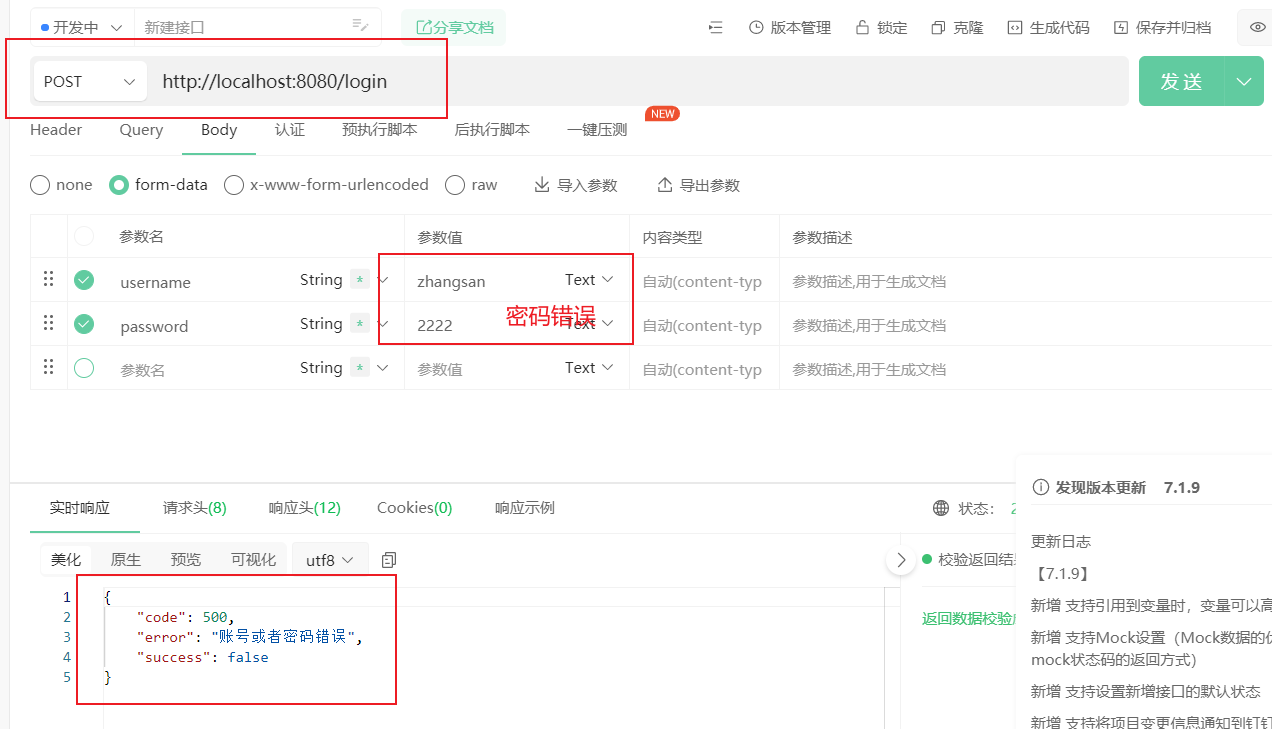Open the Text dropdown in the empty row
Screen dimensions: 1272x729
click(589, 368)
